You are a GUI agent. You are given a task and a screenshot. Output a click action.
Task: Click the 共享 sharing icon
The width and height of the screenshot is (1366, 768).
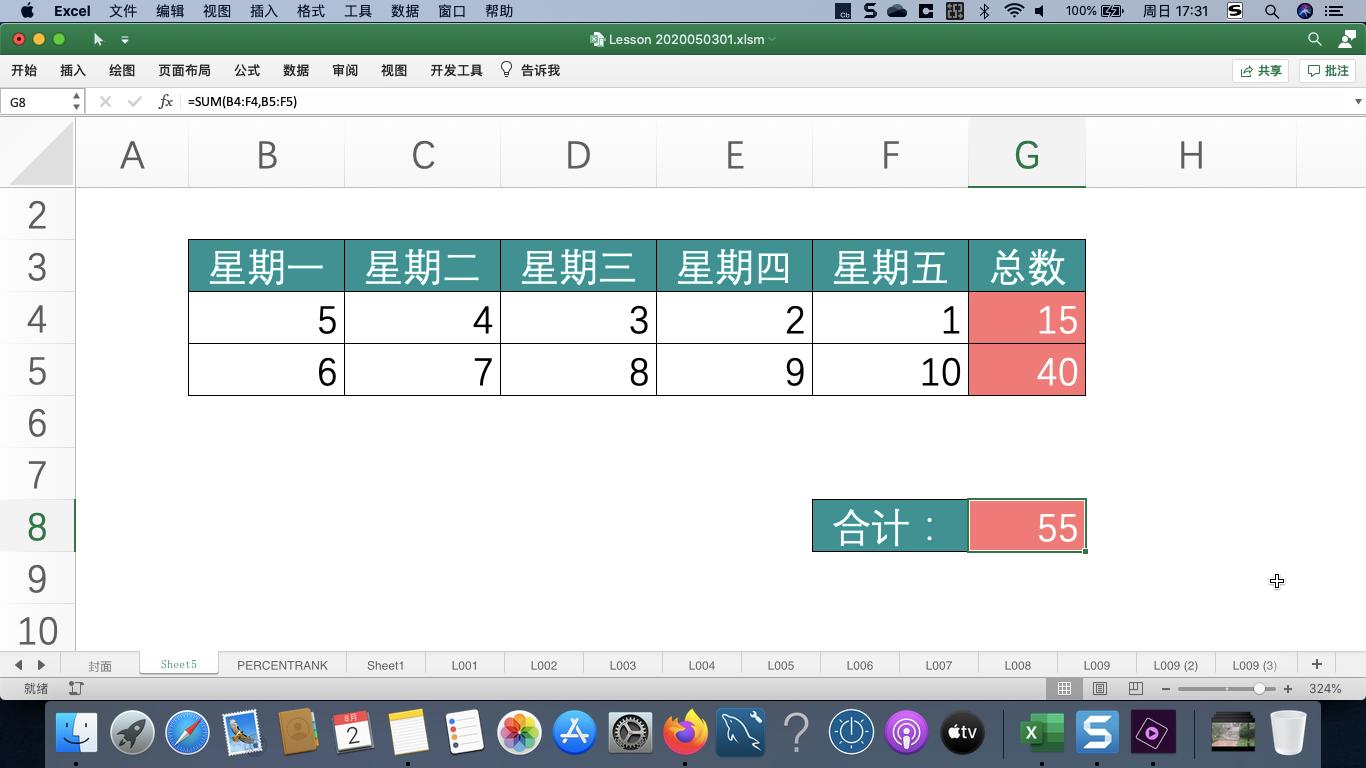point(1259,70)
